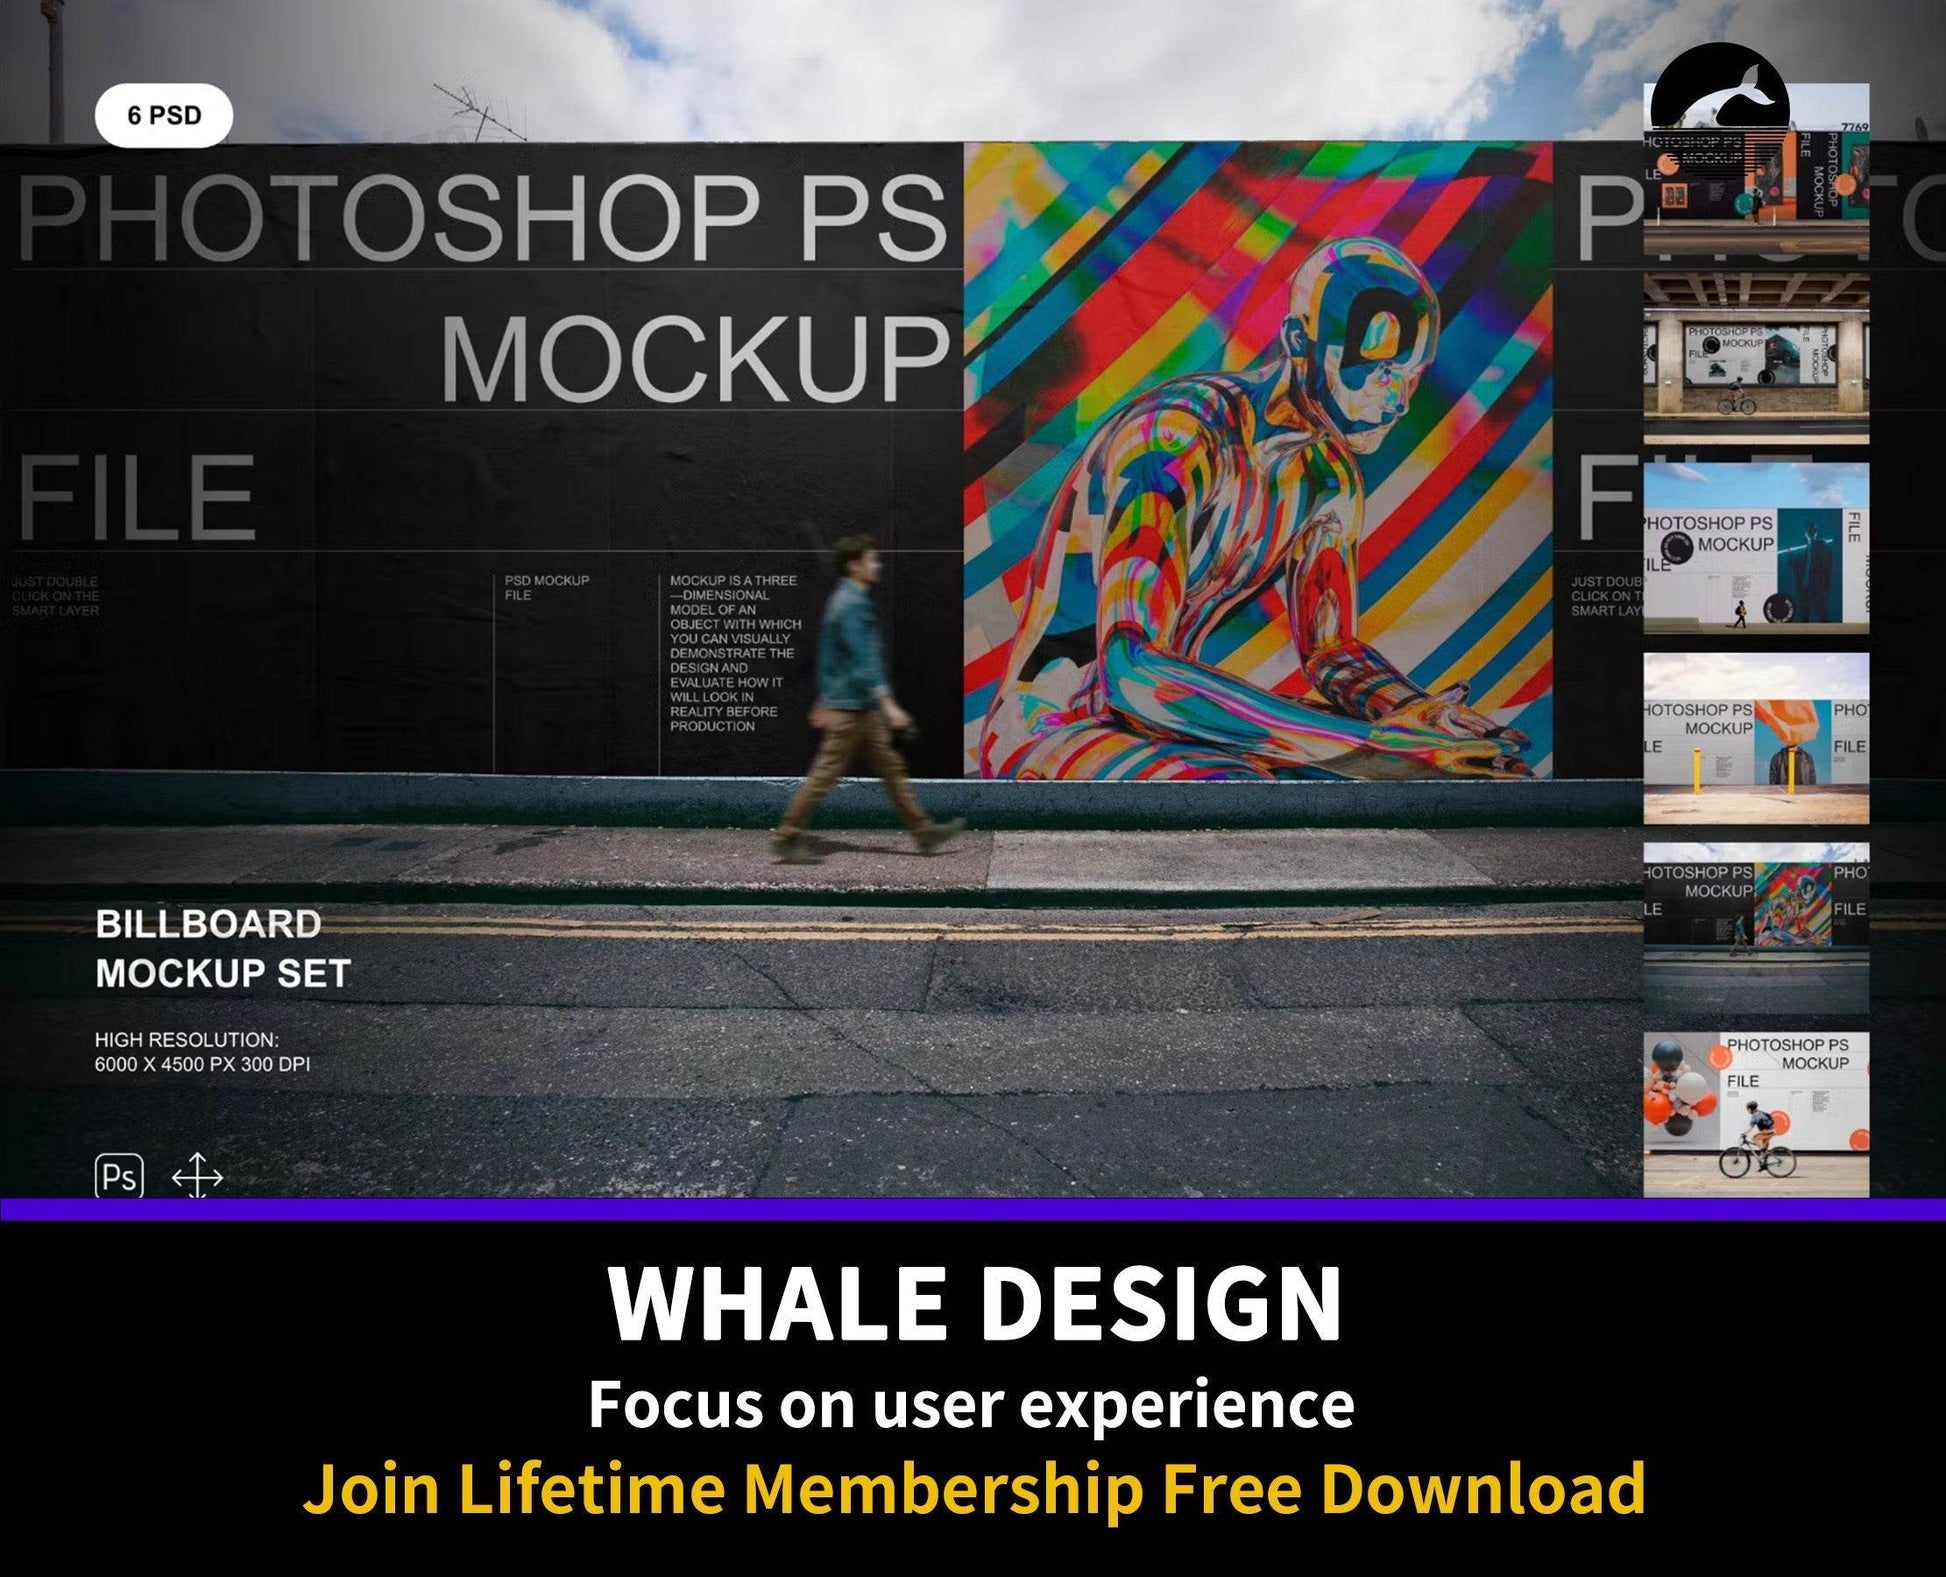Click the HIGH RESOLUTION 6000 x 4500 text
The height and width of the screenshot is (1577, 1946).
point(202,1052)
